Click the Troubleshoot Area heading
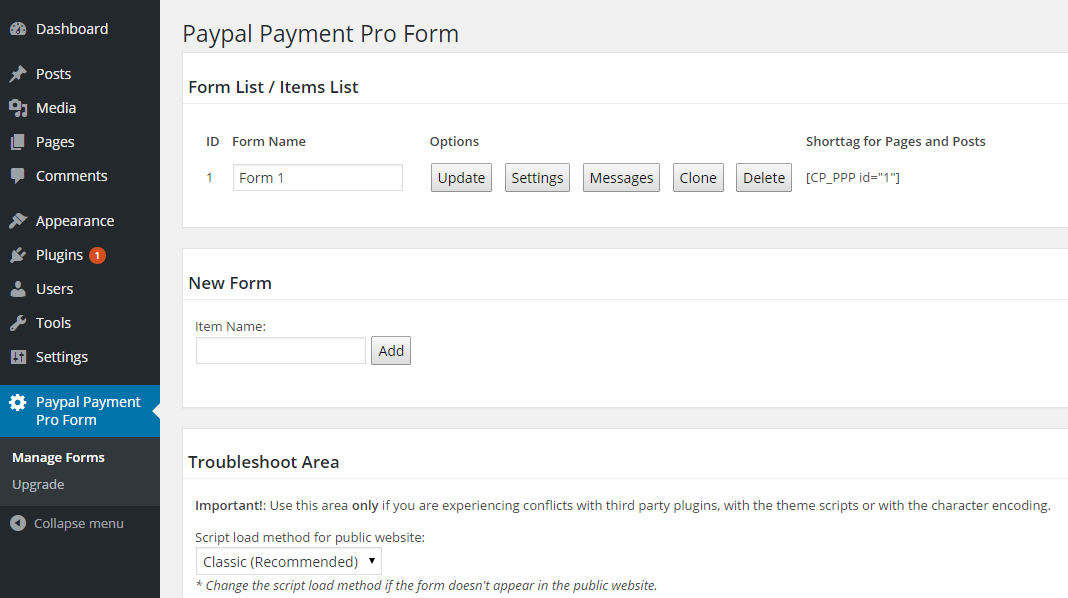The height and width of the screenshot is (598, 1068). tap(264, 462)
